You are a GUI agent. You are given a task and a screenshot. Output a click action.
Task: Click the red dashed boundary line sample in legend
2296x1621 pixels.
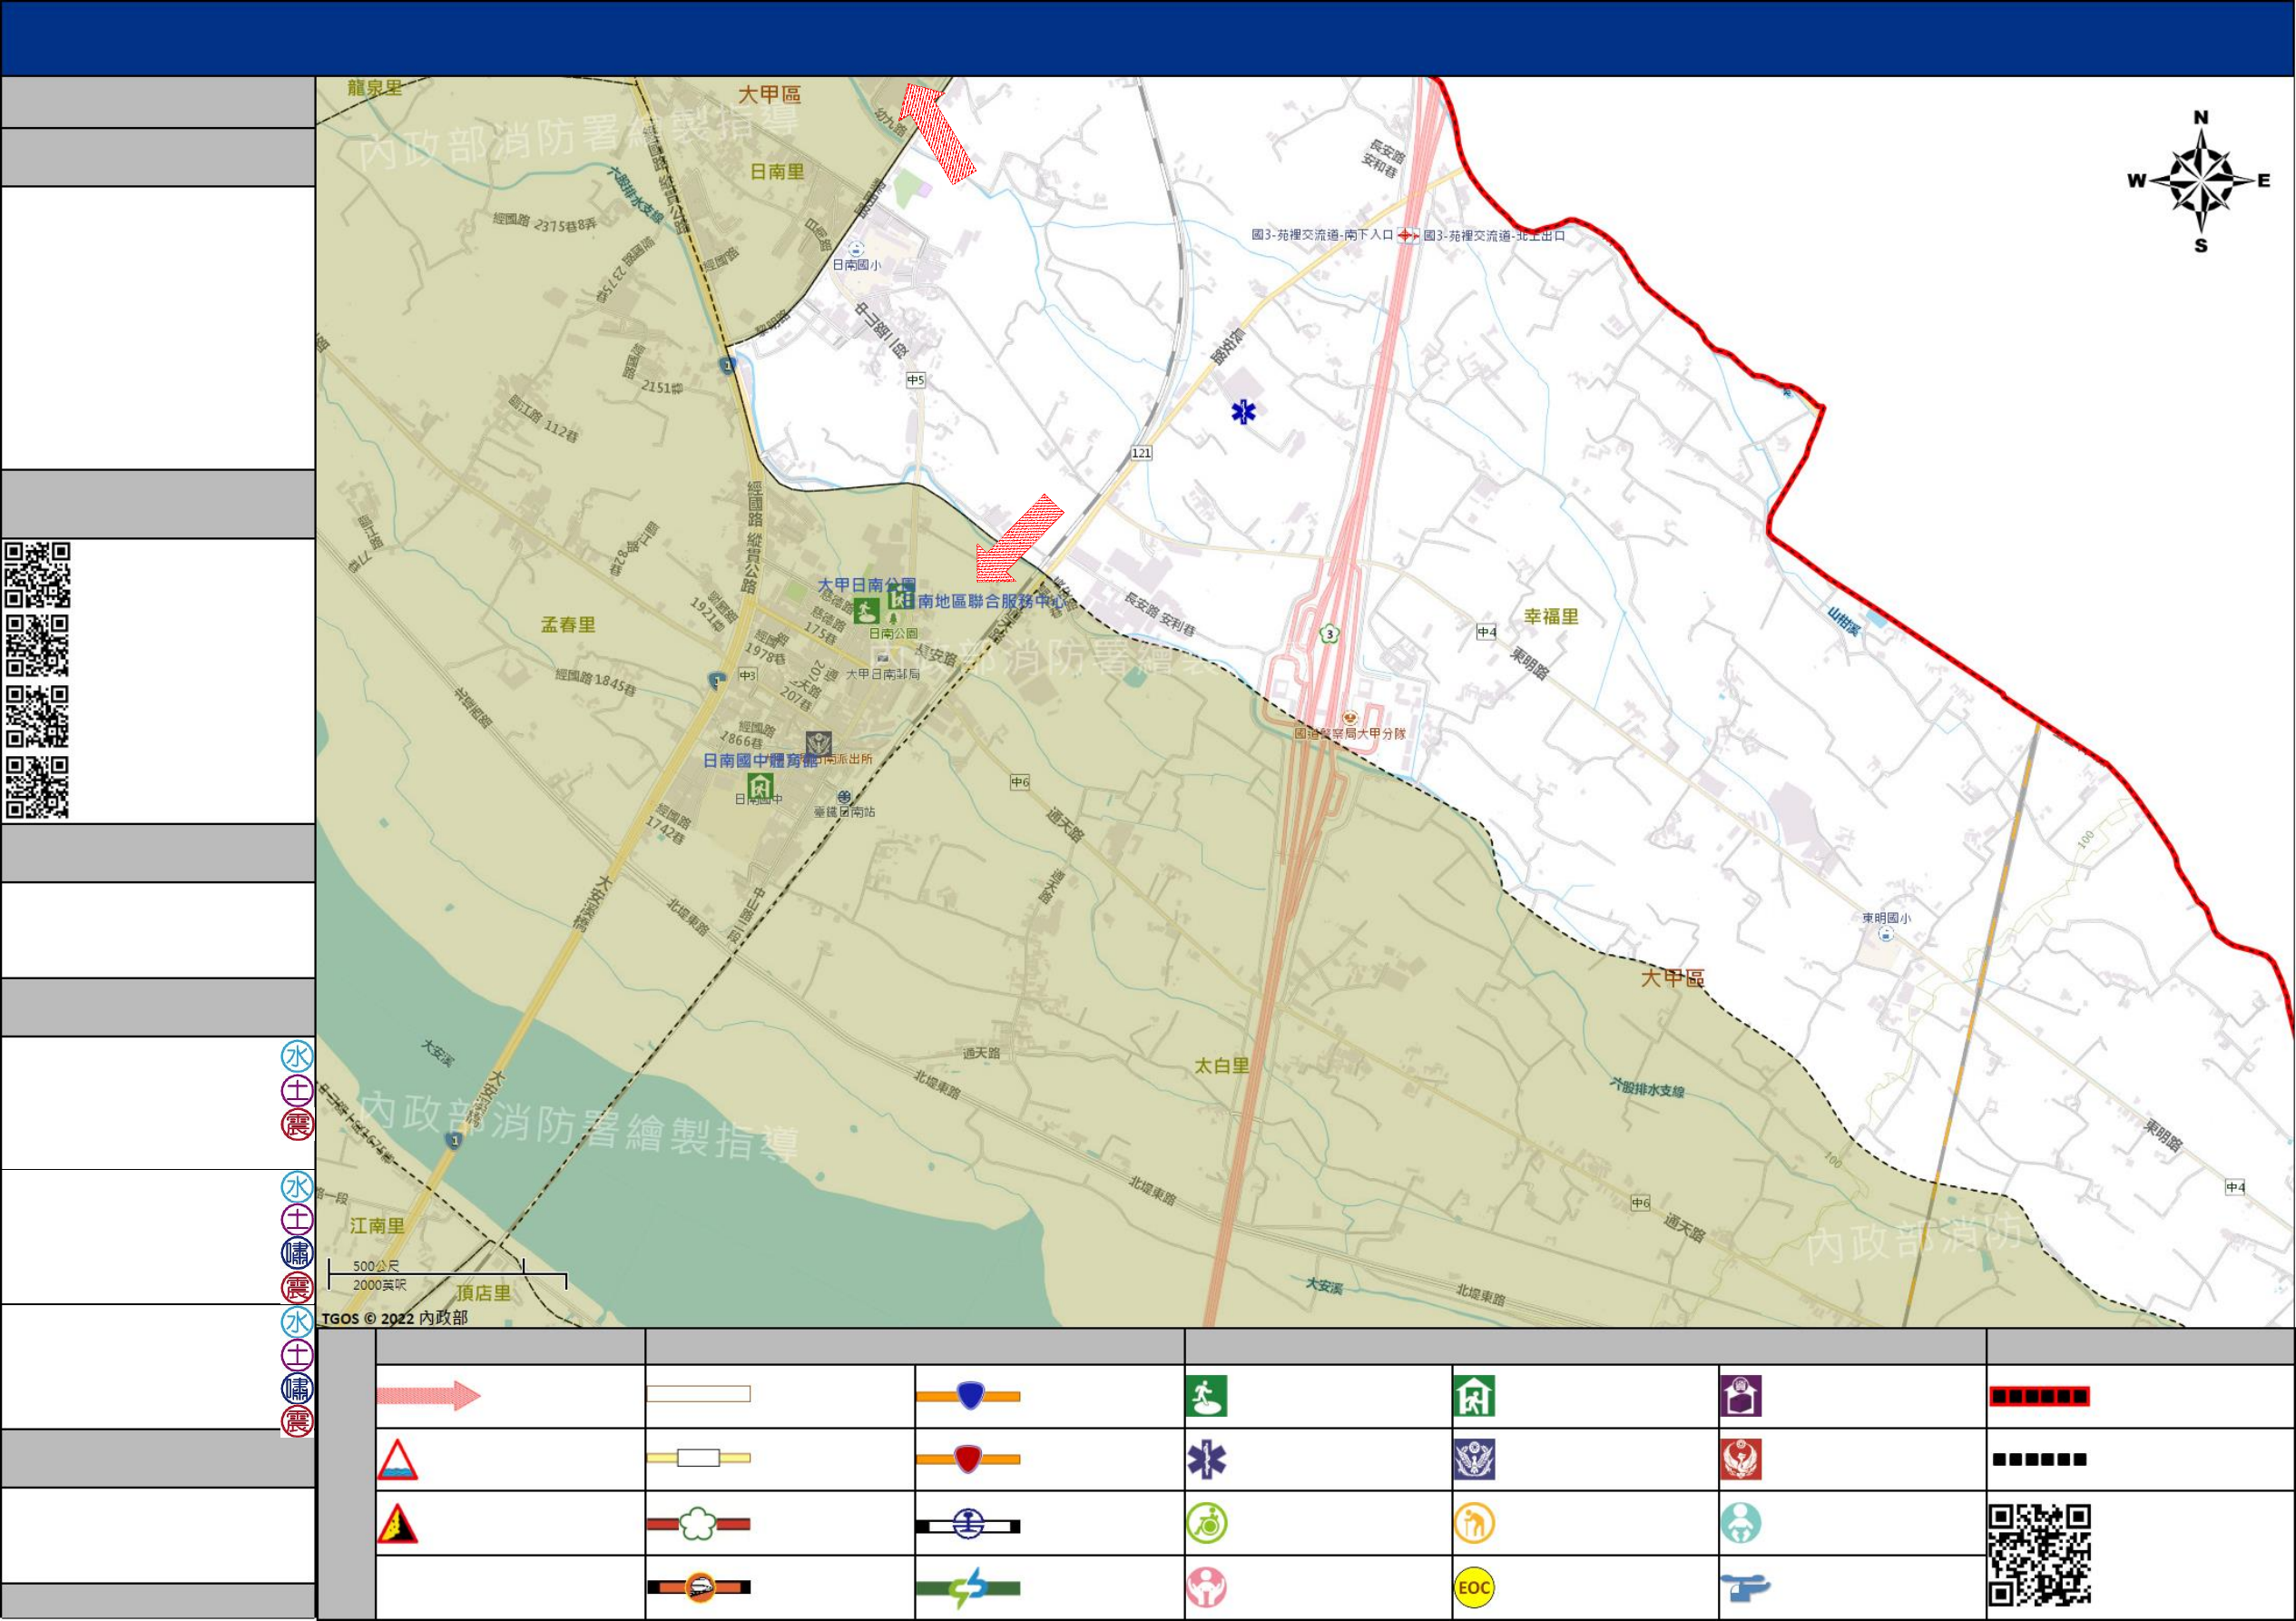coord(2040,1396)
